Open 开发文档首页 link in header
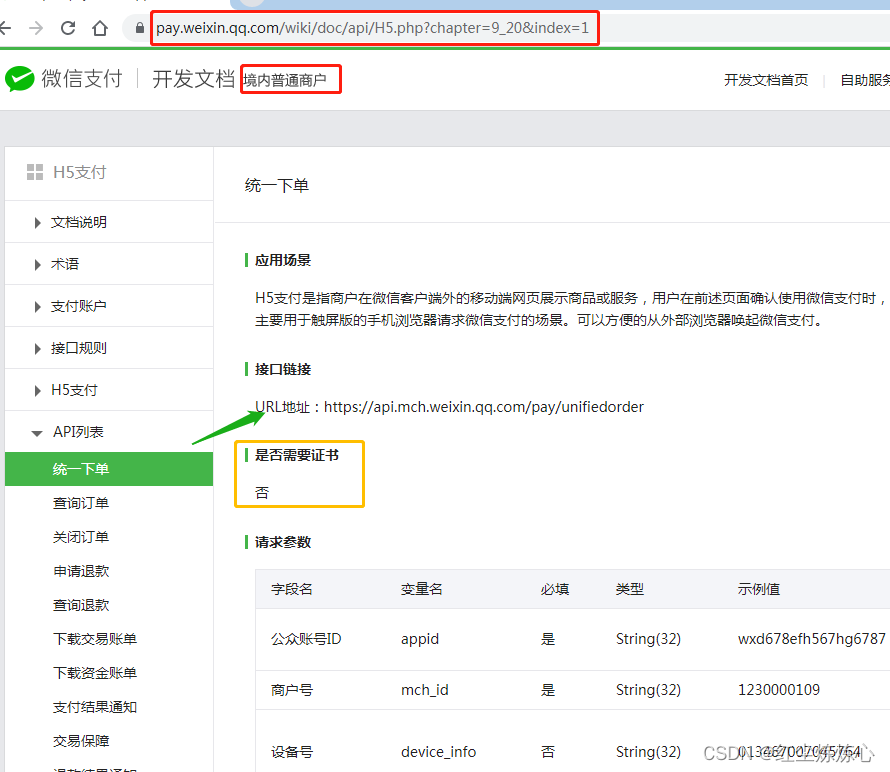 [x=766, y=80]
